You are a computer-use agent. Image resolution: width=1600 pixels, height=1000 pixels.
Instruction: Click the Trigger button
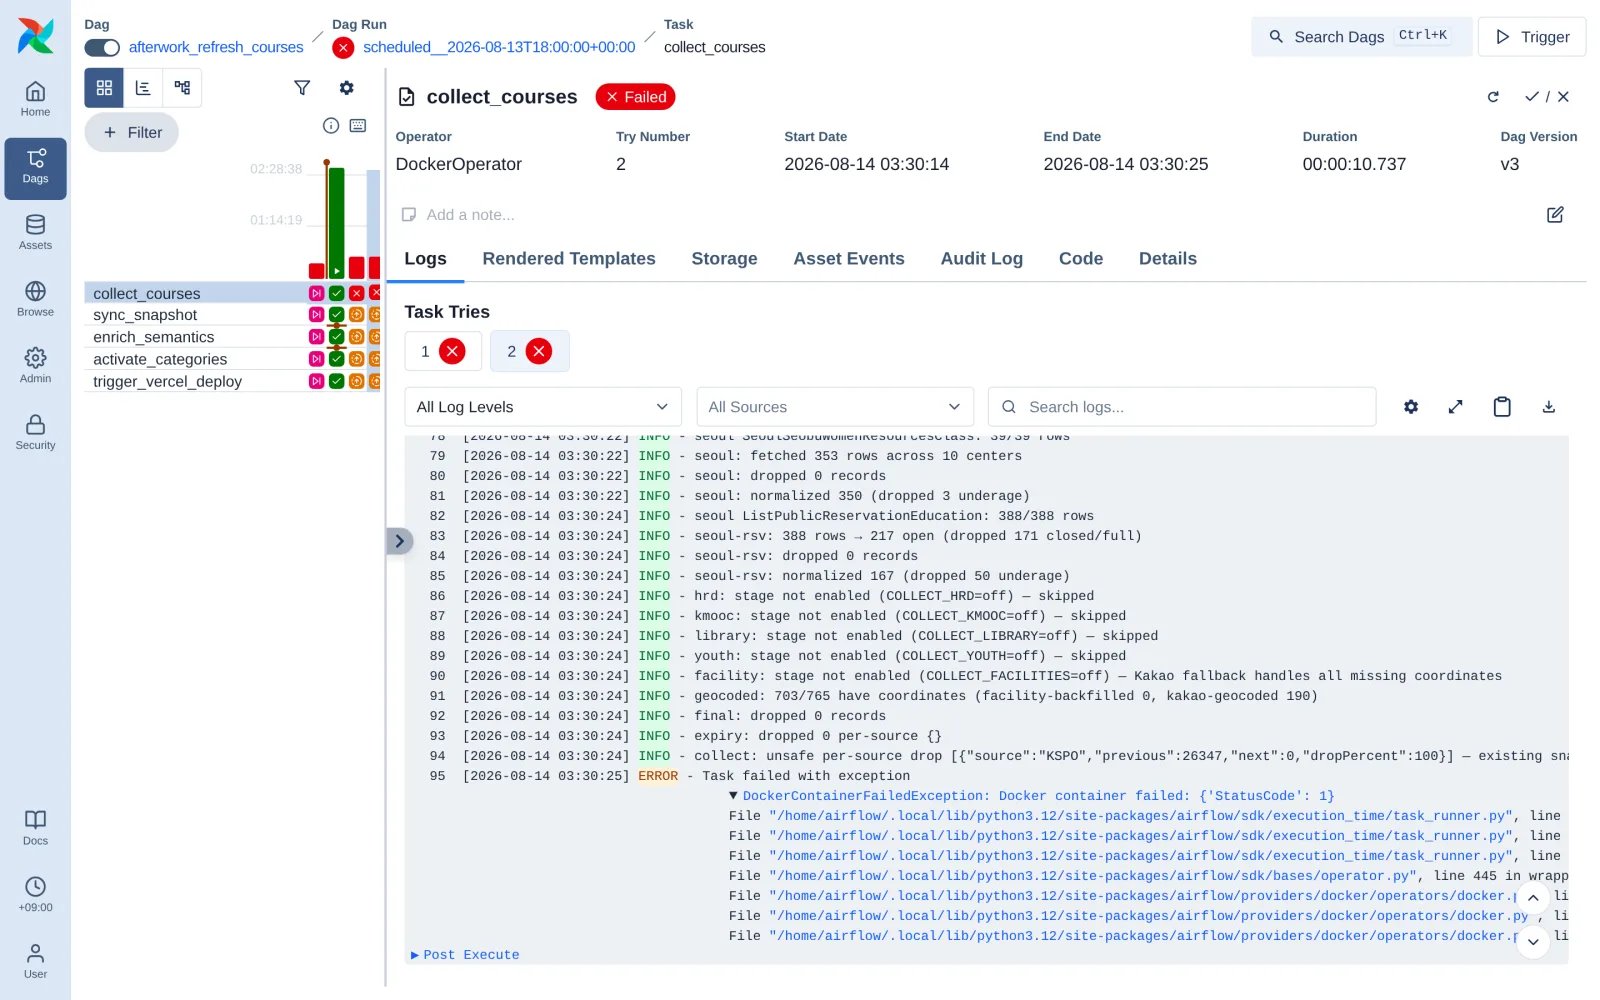point(1532,37)
